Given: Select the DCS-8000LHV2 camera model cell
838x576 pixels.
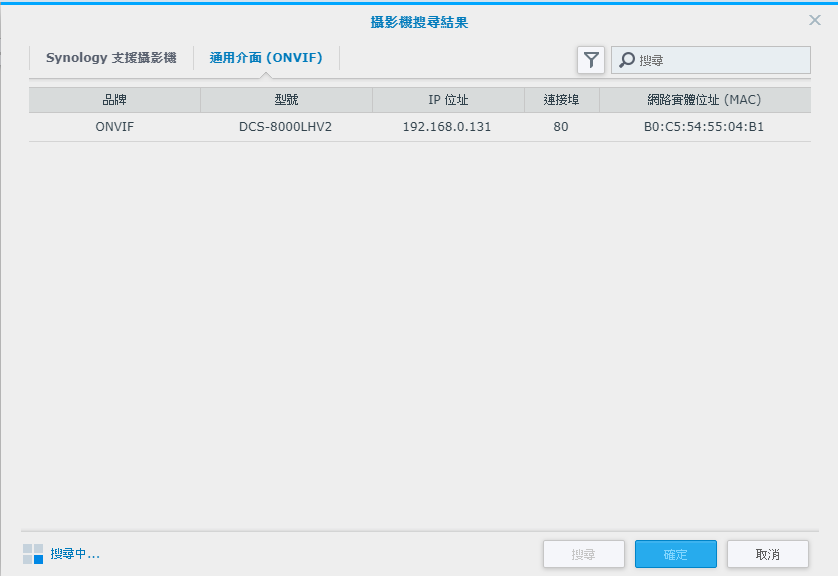Looking at the screenshot, I should 285,127.
